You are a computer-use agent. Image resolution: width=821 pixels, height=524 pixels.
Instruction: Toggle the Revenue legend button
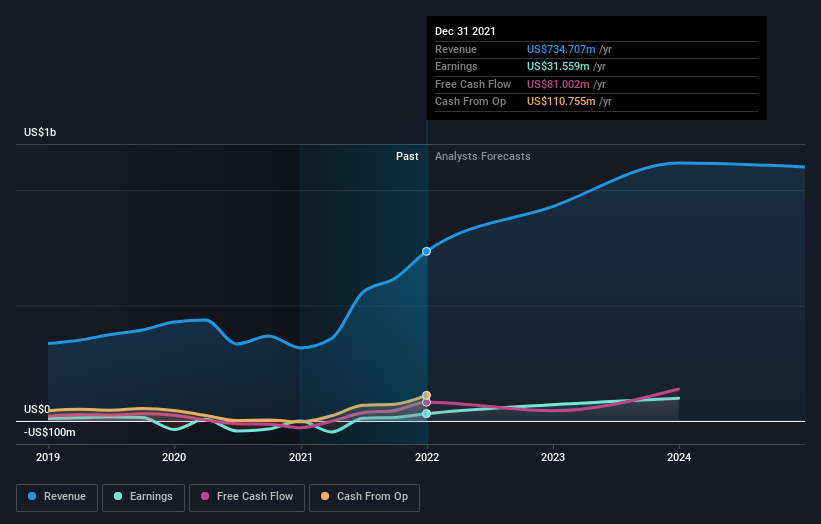(57, 497)
